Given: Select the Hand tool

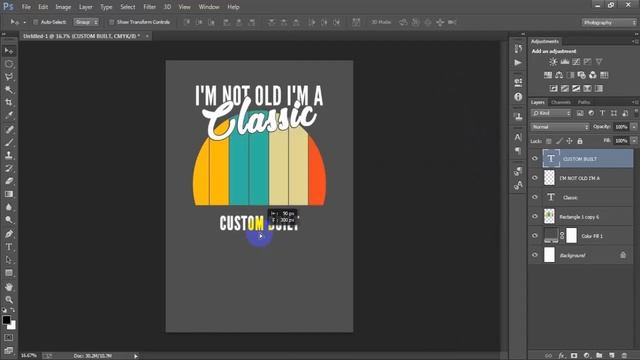Looking at the screenshot, I should tap(9, 287).
